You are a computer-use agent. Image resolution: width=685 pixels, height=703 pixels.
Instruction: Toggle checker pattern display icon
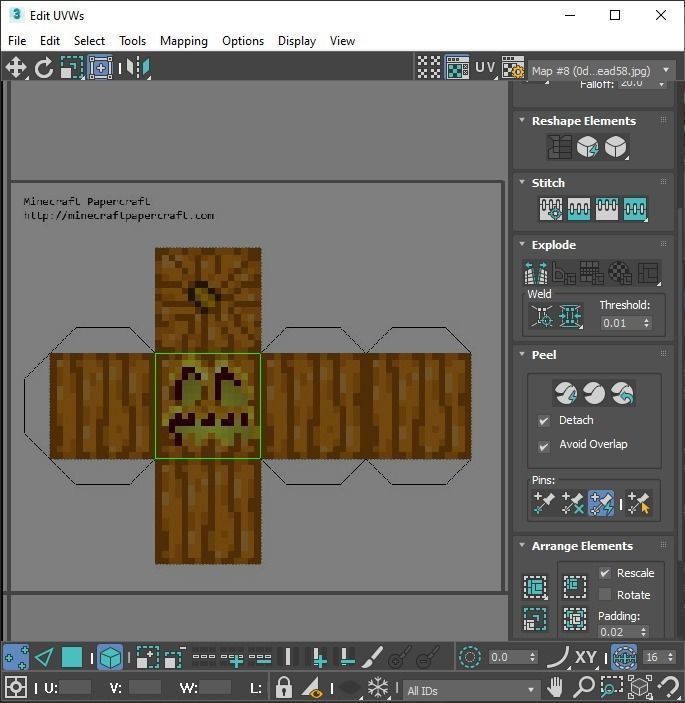coord(429,67)
